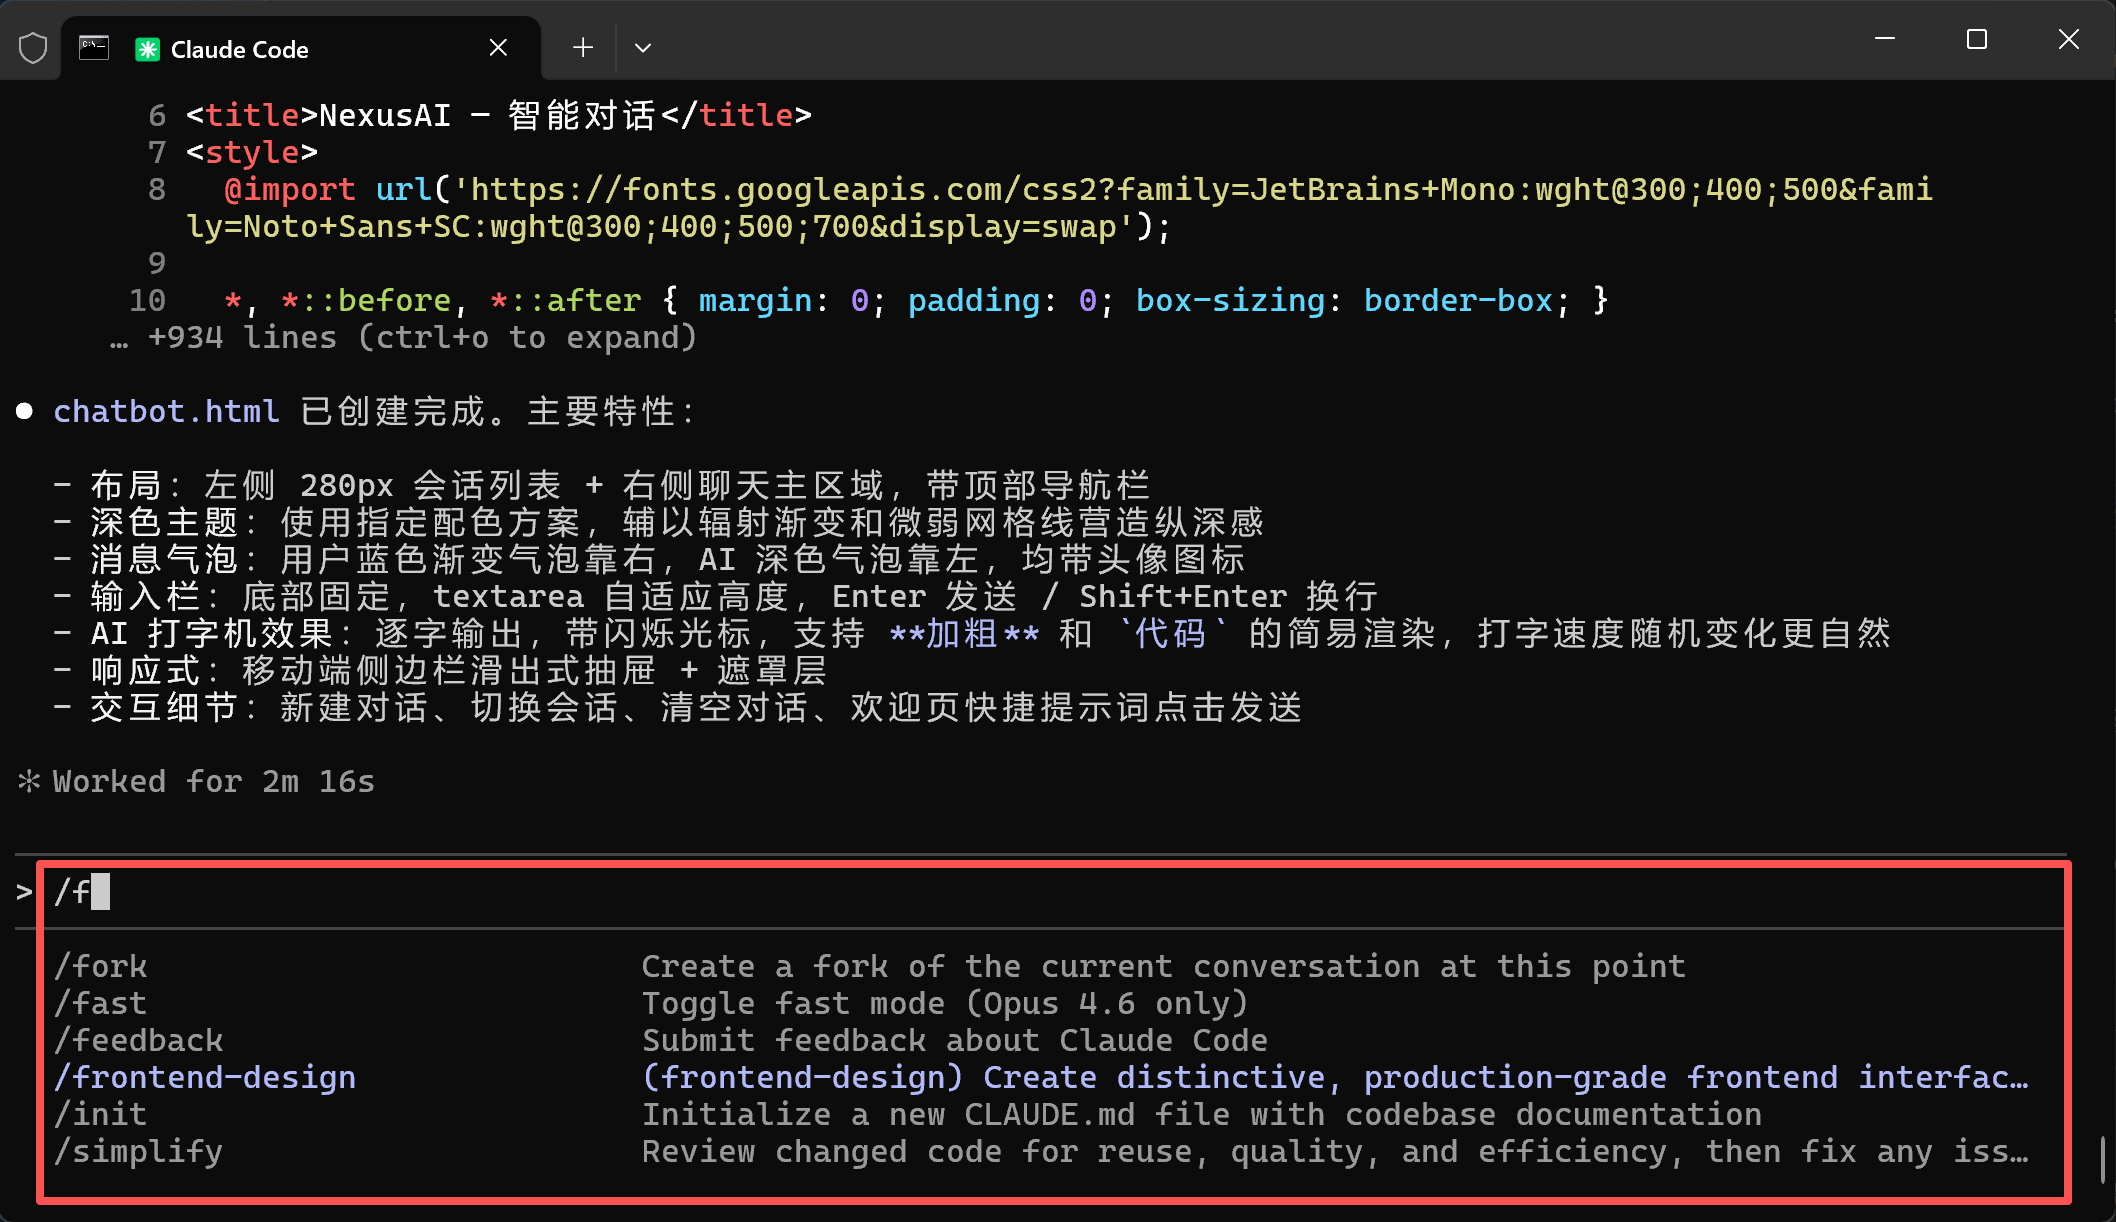The image size is (2116, 1222).
Task: Click the '布局' feature bullet line
Action: (602, 485)
